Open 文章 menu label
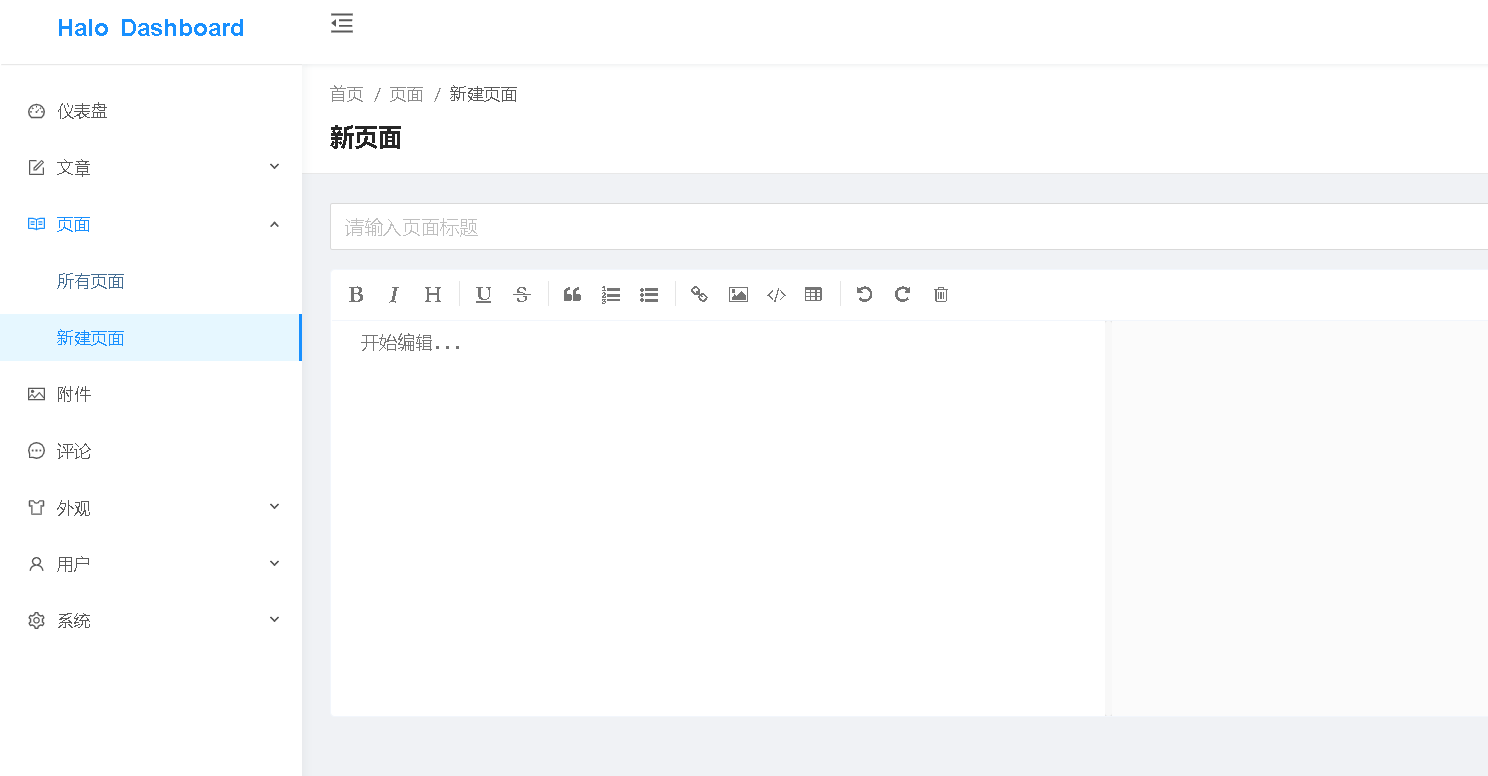1488x776 pixels. 74,168
